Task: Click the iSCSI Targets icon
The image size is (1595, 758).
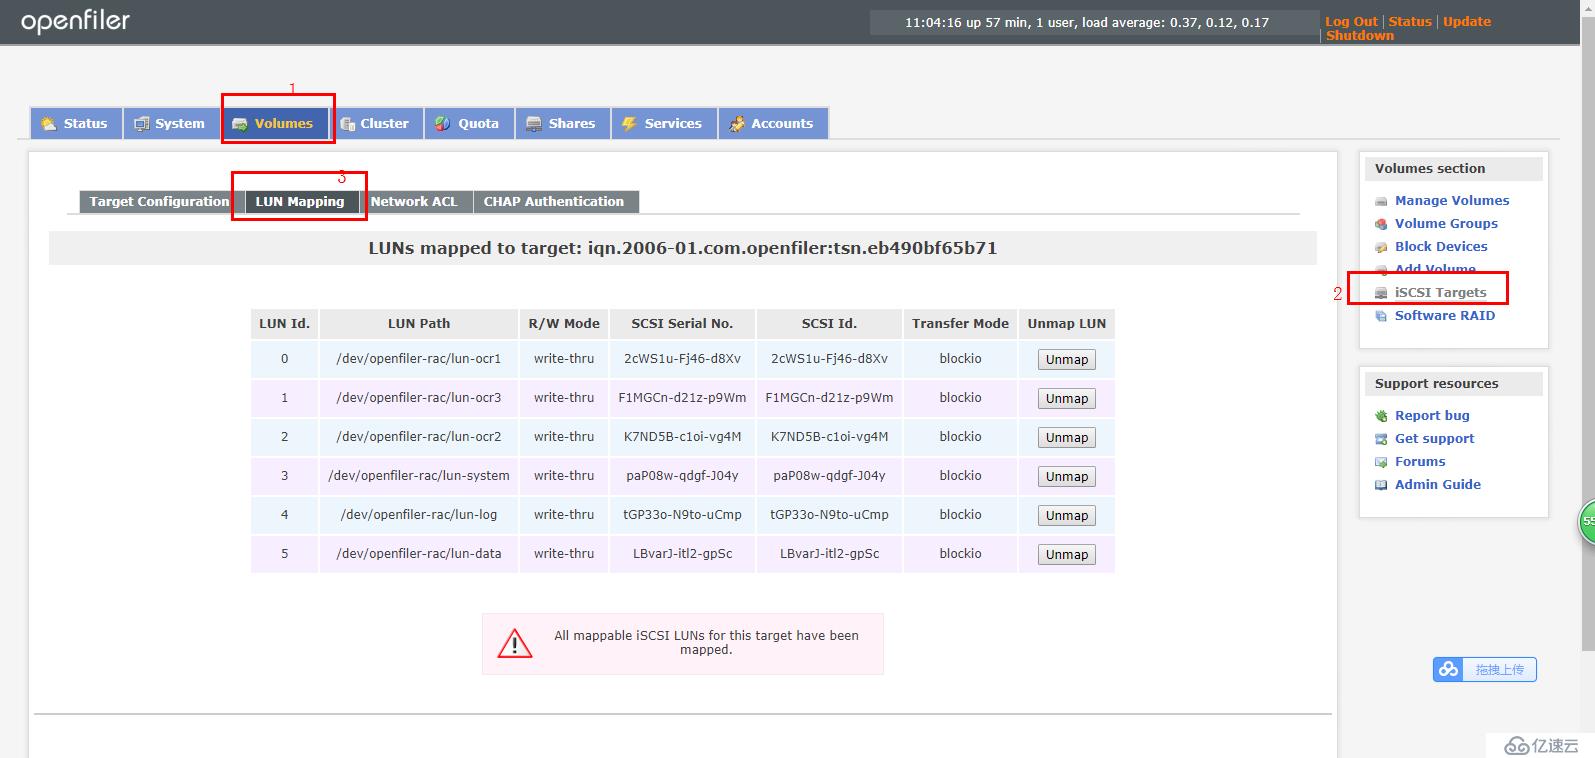Action: coord(1381,293)
